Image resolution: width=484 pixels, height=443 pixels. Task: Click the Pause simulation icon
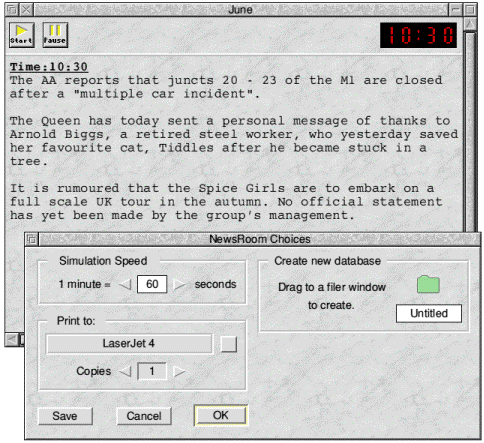coord(55,35)
